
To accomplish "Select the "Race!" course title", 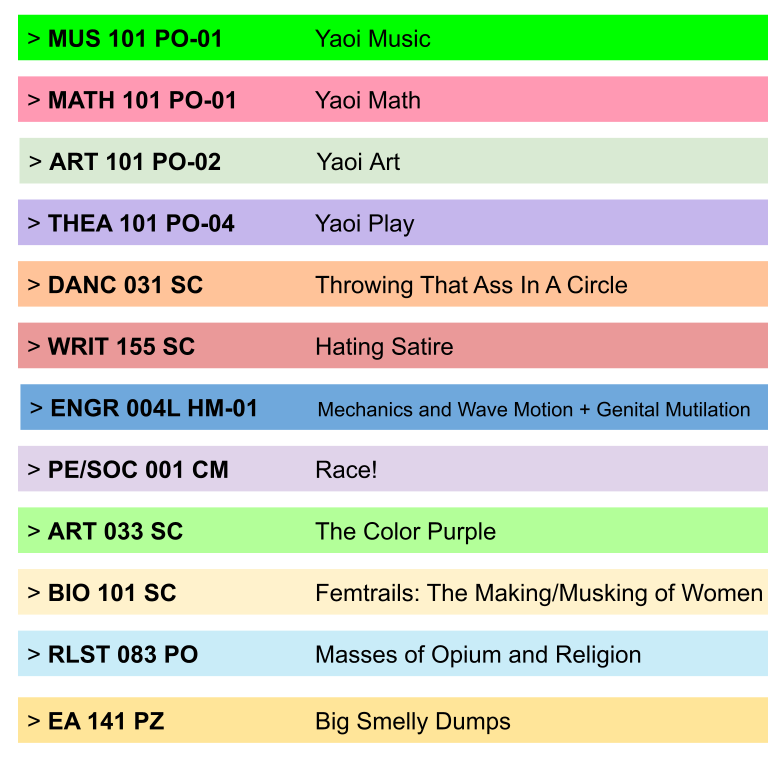I will [346, 469].
